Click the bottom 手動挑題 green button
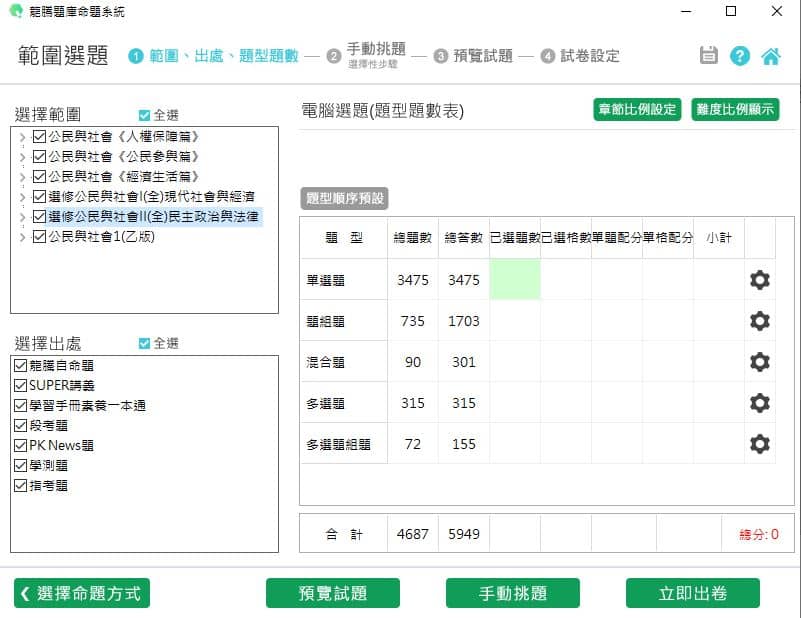This screenshot has height=618, width=801. coord(512,593)
